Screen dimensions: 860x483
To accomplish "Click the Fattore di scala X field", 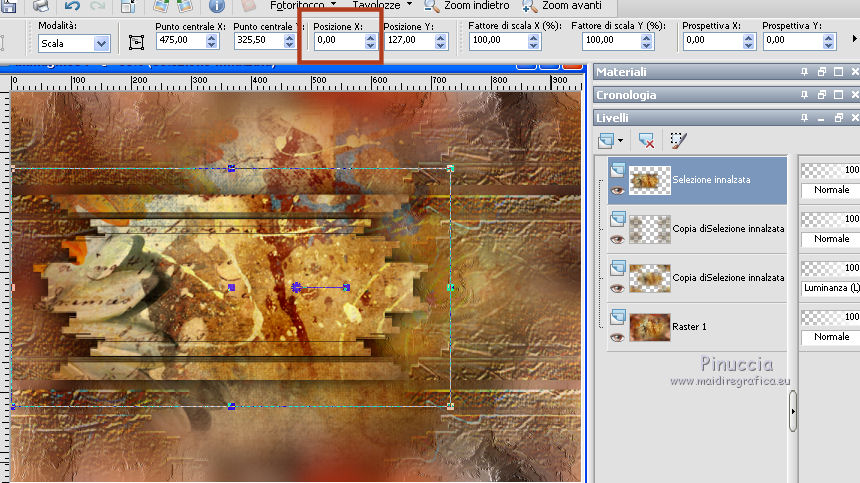I will pyautogui.click(x=498, y=41).
